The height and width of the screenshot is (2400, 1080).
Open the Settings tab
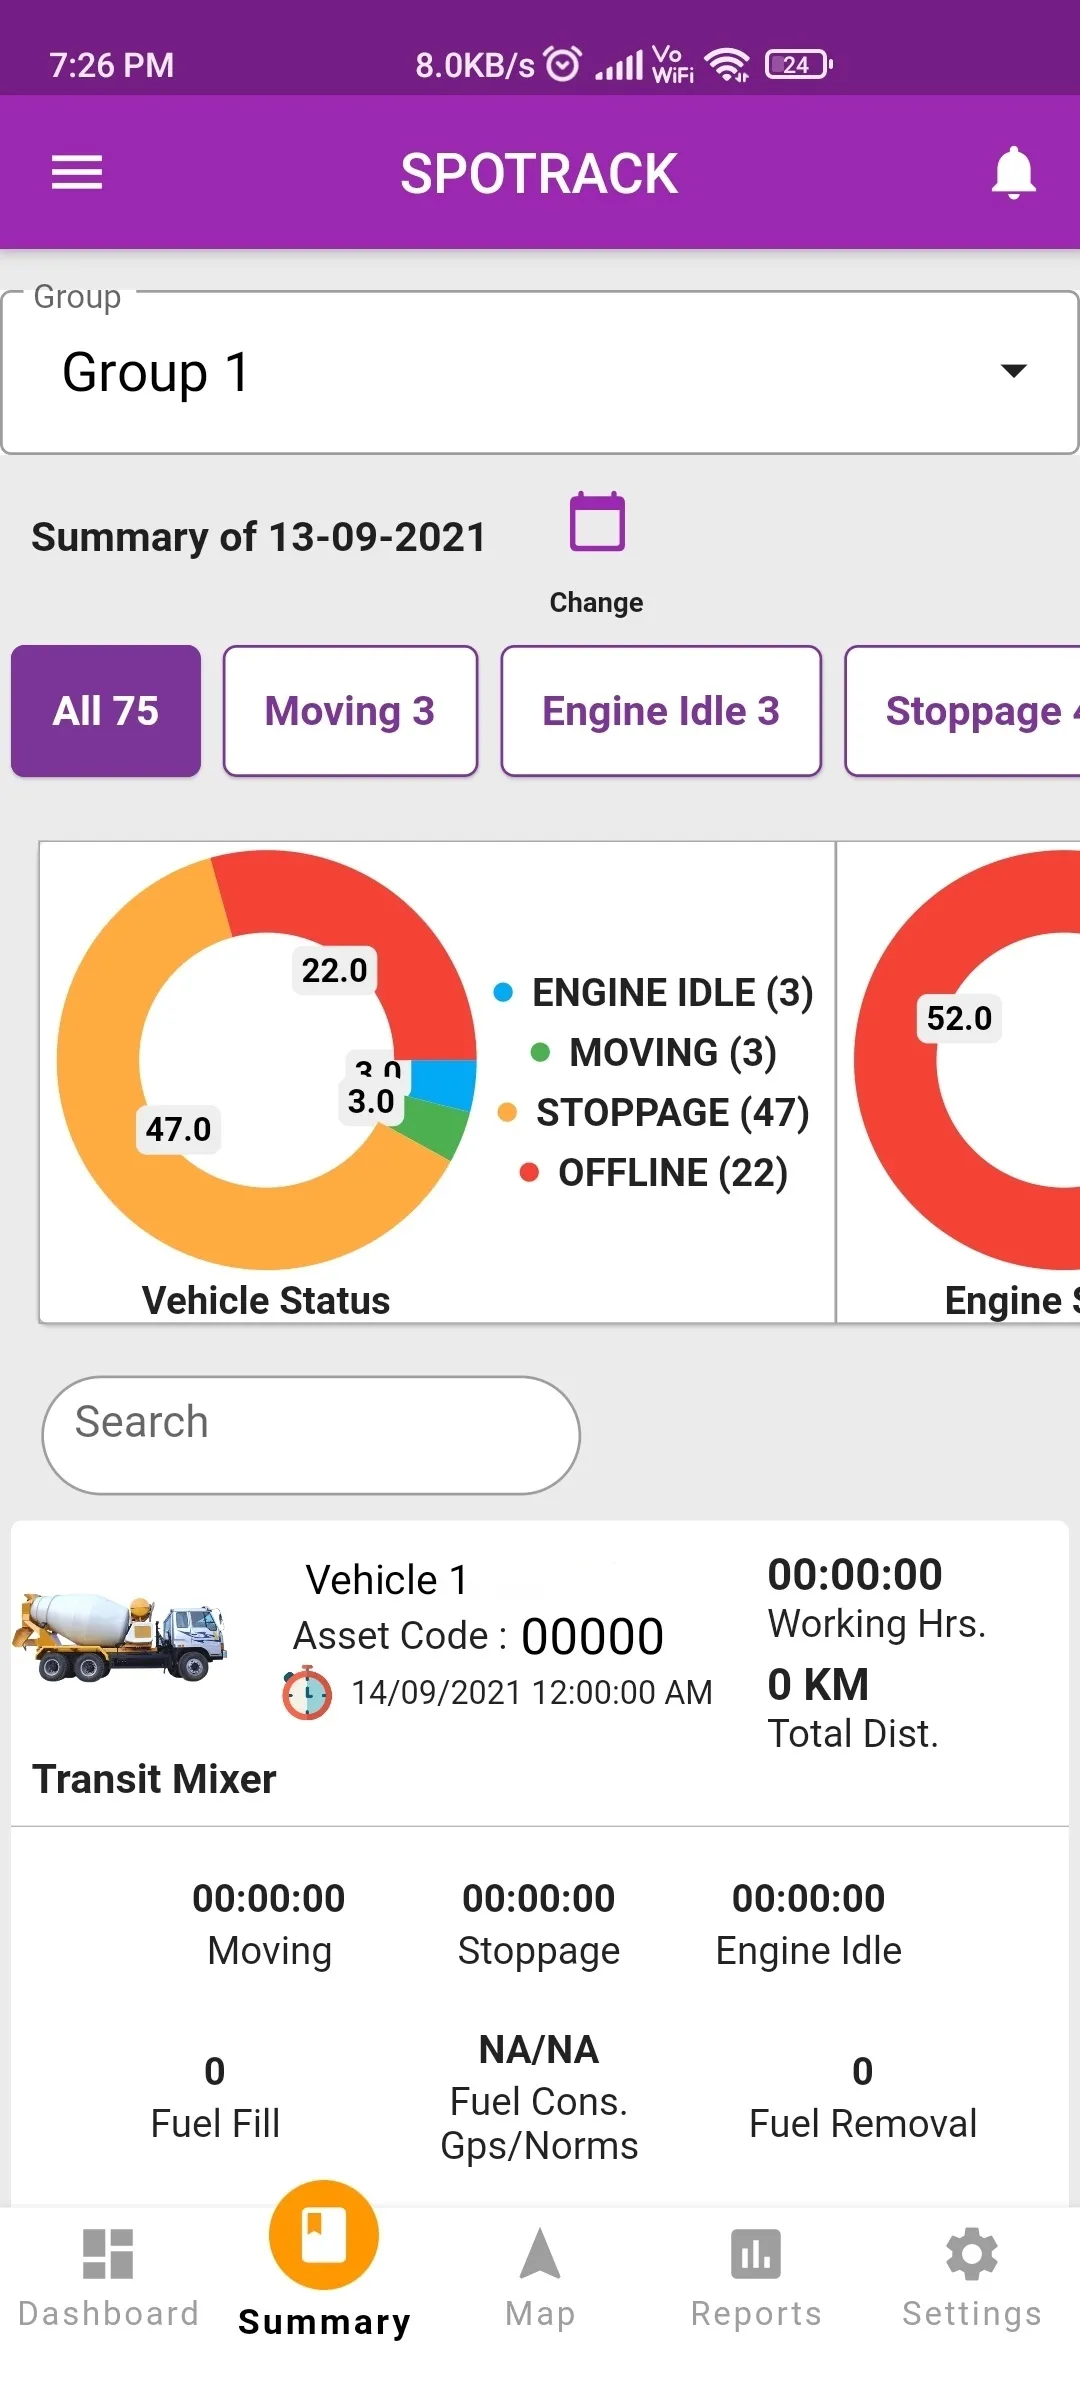click(972, 2278)
